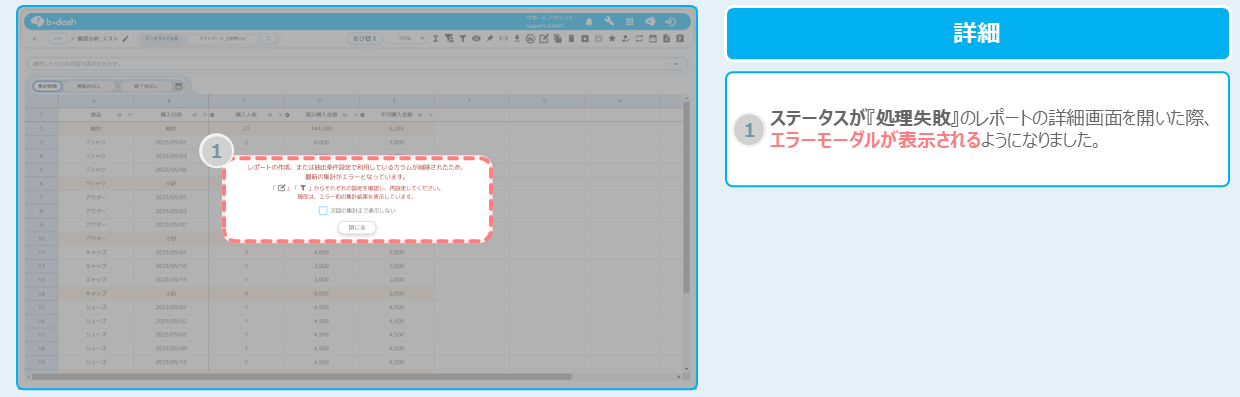Click the 並び替え button
The image size is (1240, 397).
(x=364, y=38)
